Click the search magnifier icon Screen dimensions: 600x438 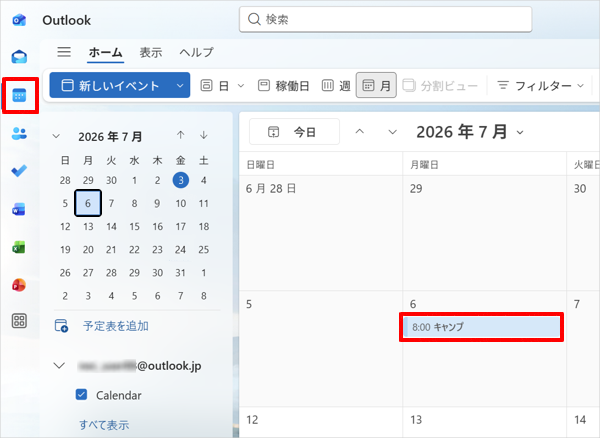(x=254, y=19)
